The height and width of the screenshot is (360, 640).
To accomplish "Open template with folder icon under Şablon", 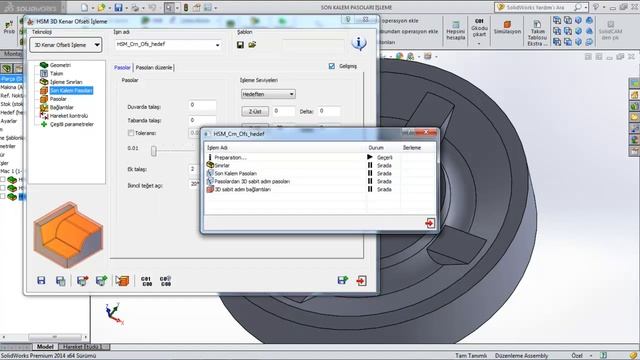I will (252, 44).
